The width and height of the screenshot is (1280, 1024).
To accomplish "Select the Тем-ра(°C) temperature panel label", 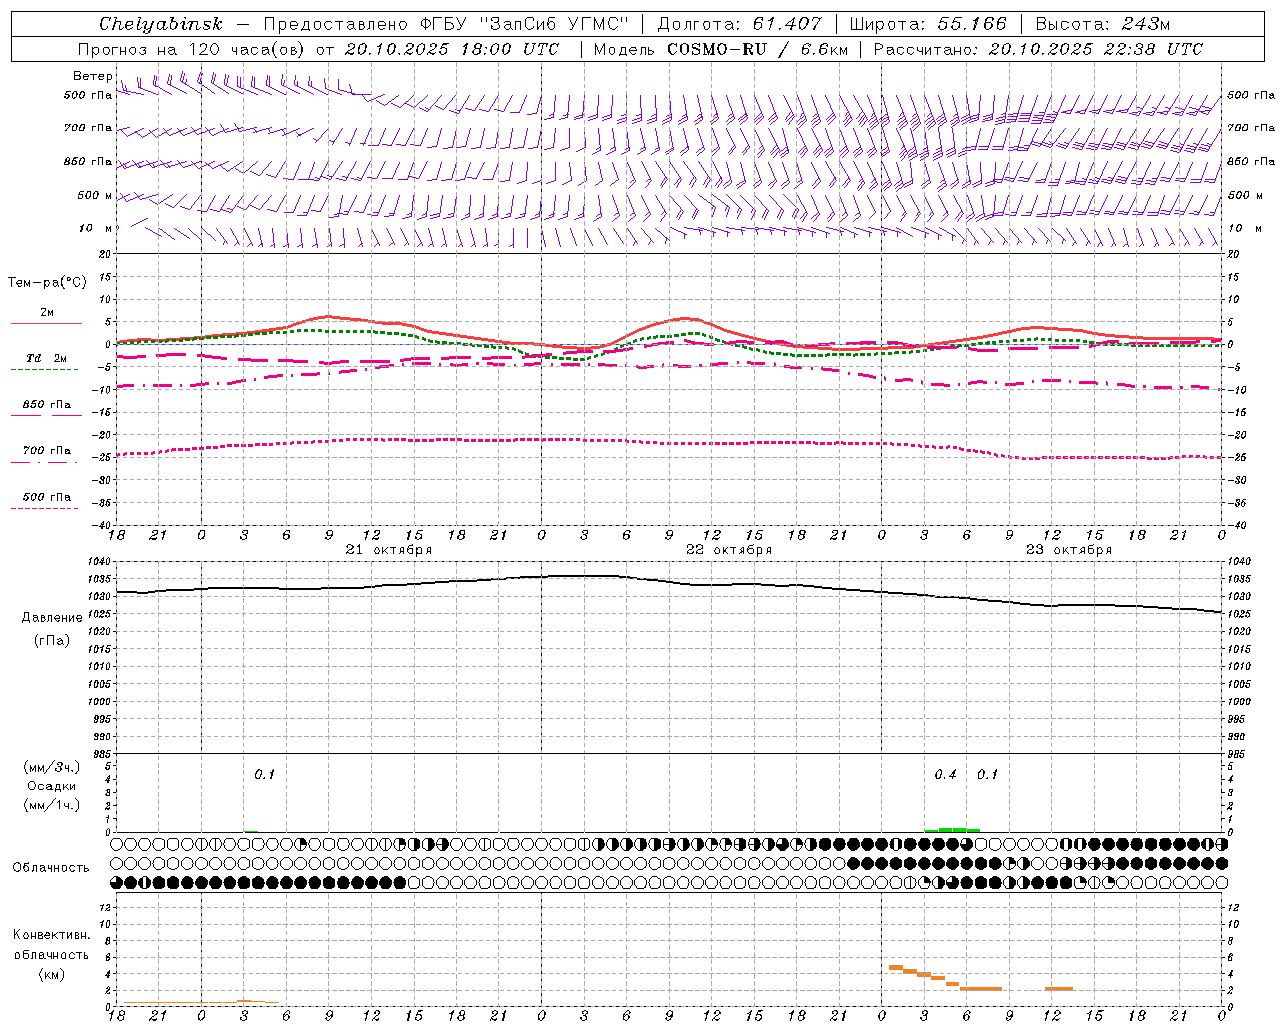I will (x=47, y=283).
